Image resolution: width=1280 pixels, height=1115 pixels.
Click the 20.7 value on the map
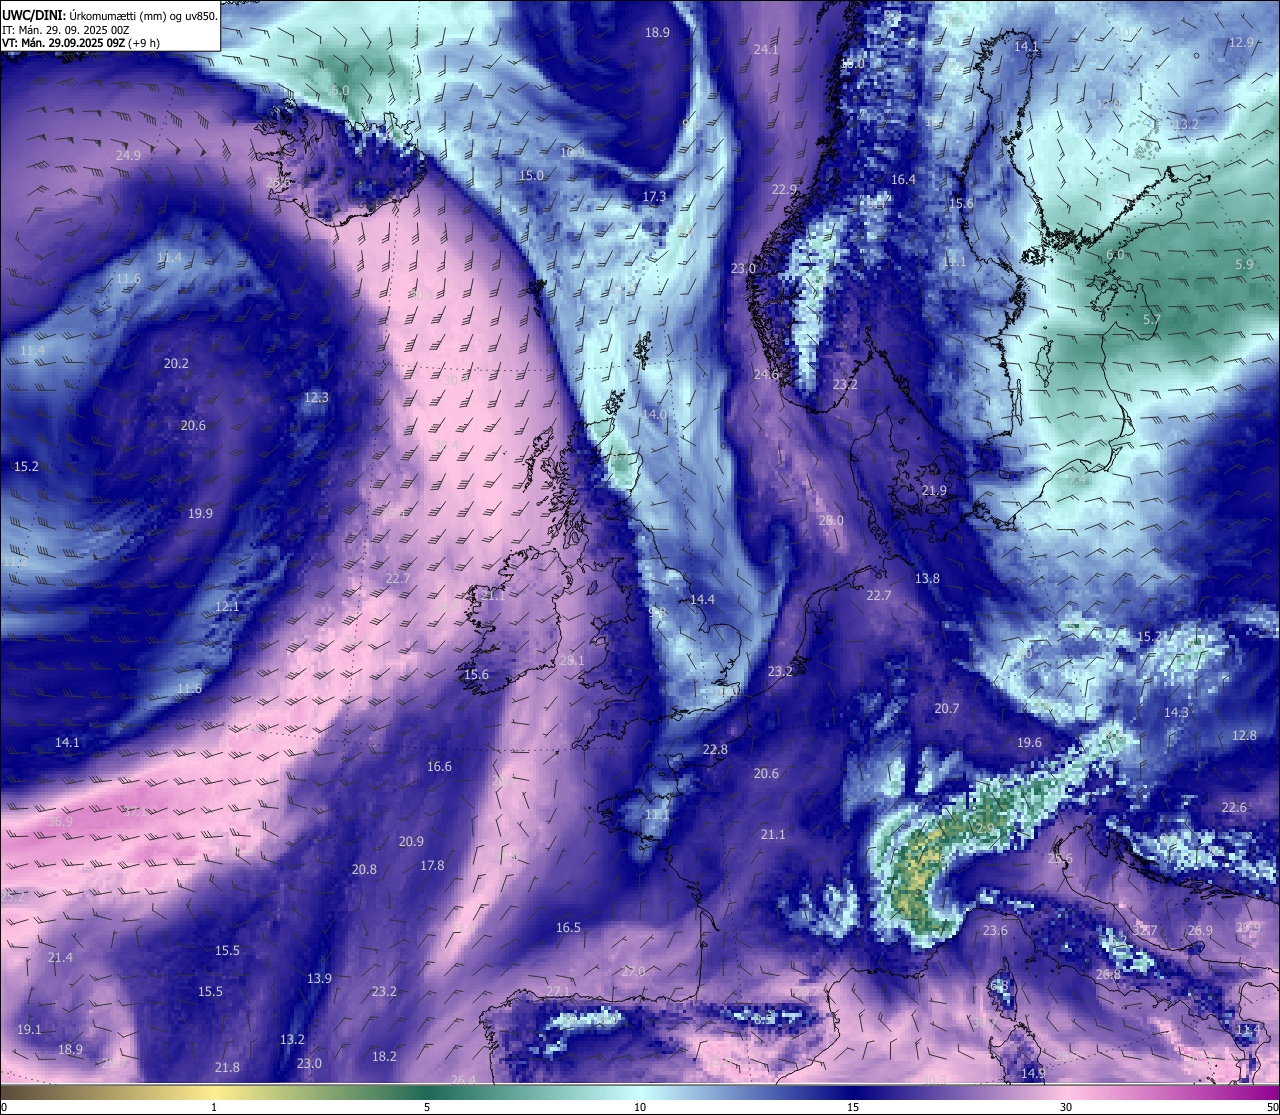(x=946, y=708)
